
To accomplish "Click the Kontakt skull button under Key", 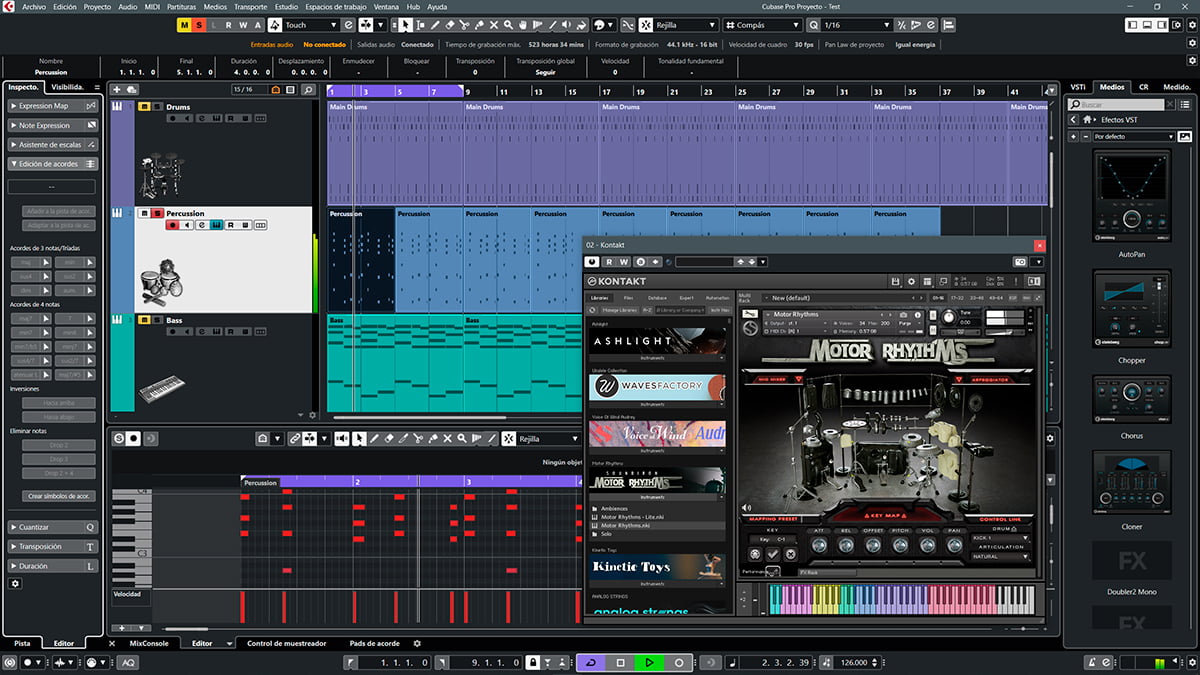I will [754, 554].
